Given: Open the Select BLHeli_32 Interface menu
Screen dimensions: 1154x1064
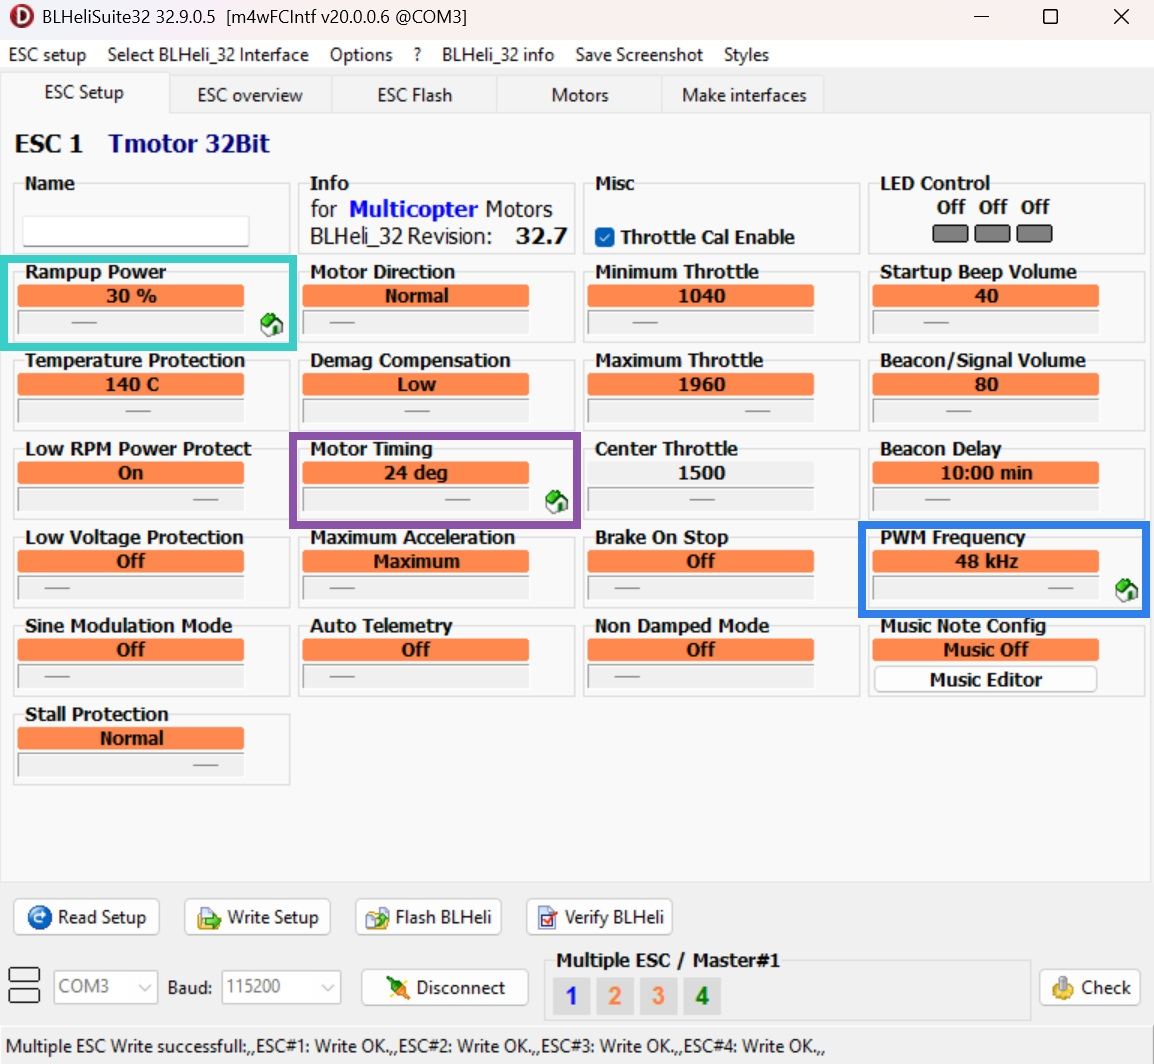Looking at the screenshot, I should [208, 55].
